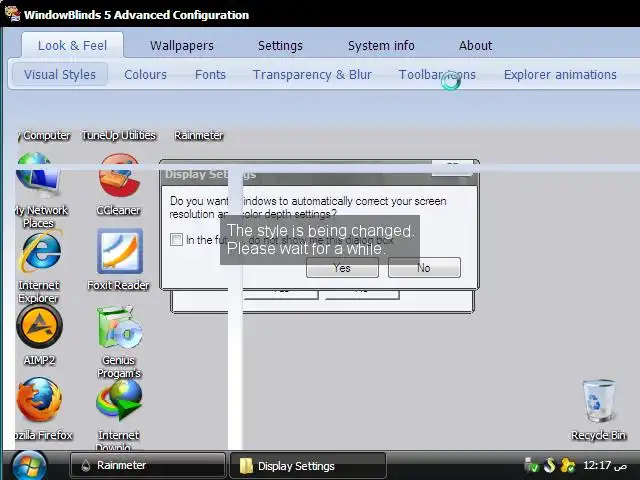Screen dimensions: 640x480
Task: Click the Windows Start orb
Action: [x=29, y=465]
